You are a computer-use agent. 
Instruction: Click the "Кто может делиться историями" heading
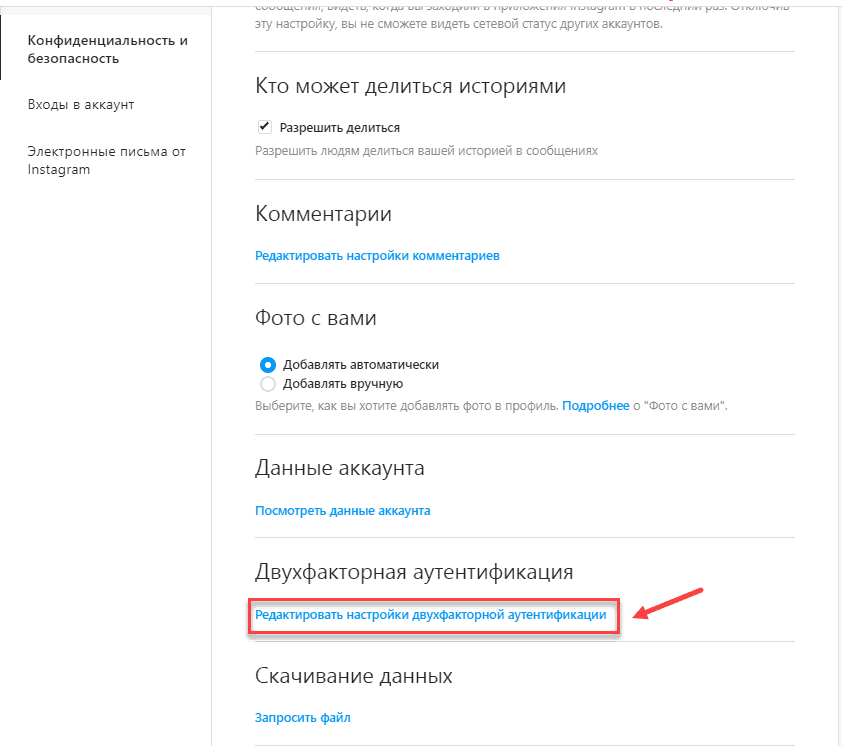pyautogui.click(x=411, y=86)
